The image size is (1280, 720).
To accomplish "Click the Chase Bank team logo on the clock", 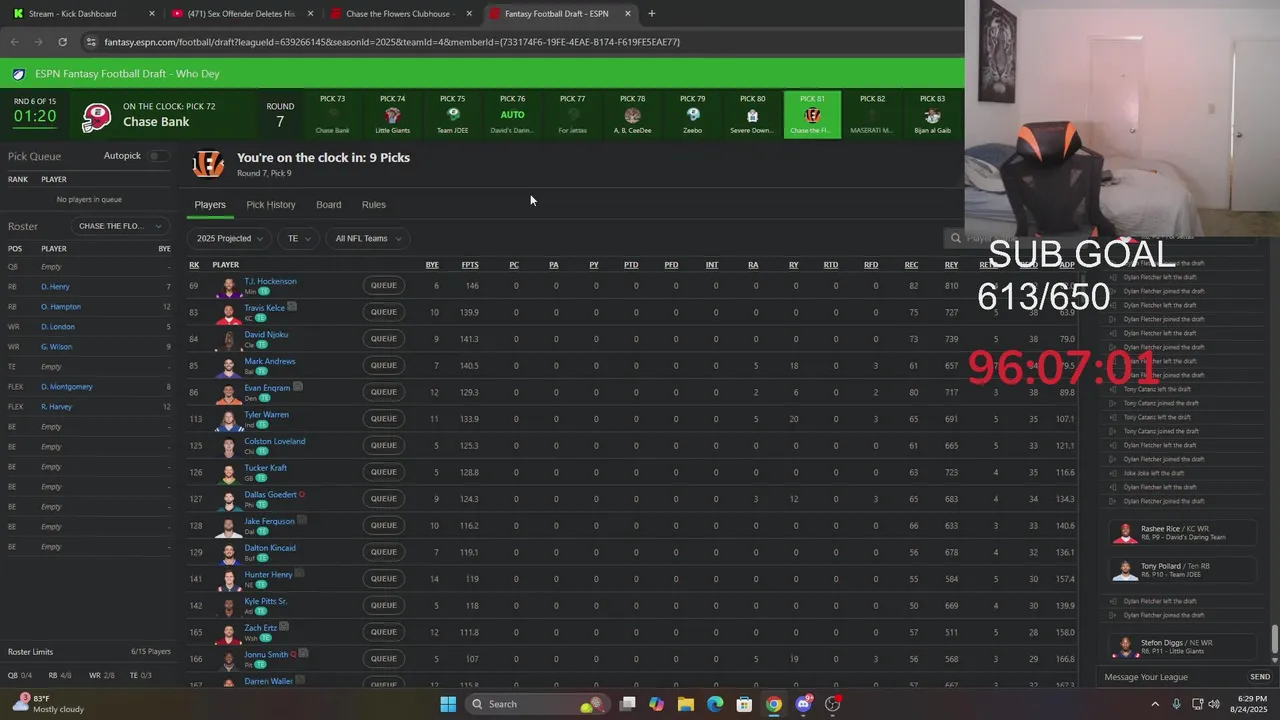I will point(96,117).
